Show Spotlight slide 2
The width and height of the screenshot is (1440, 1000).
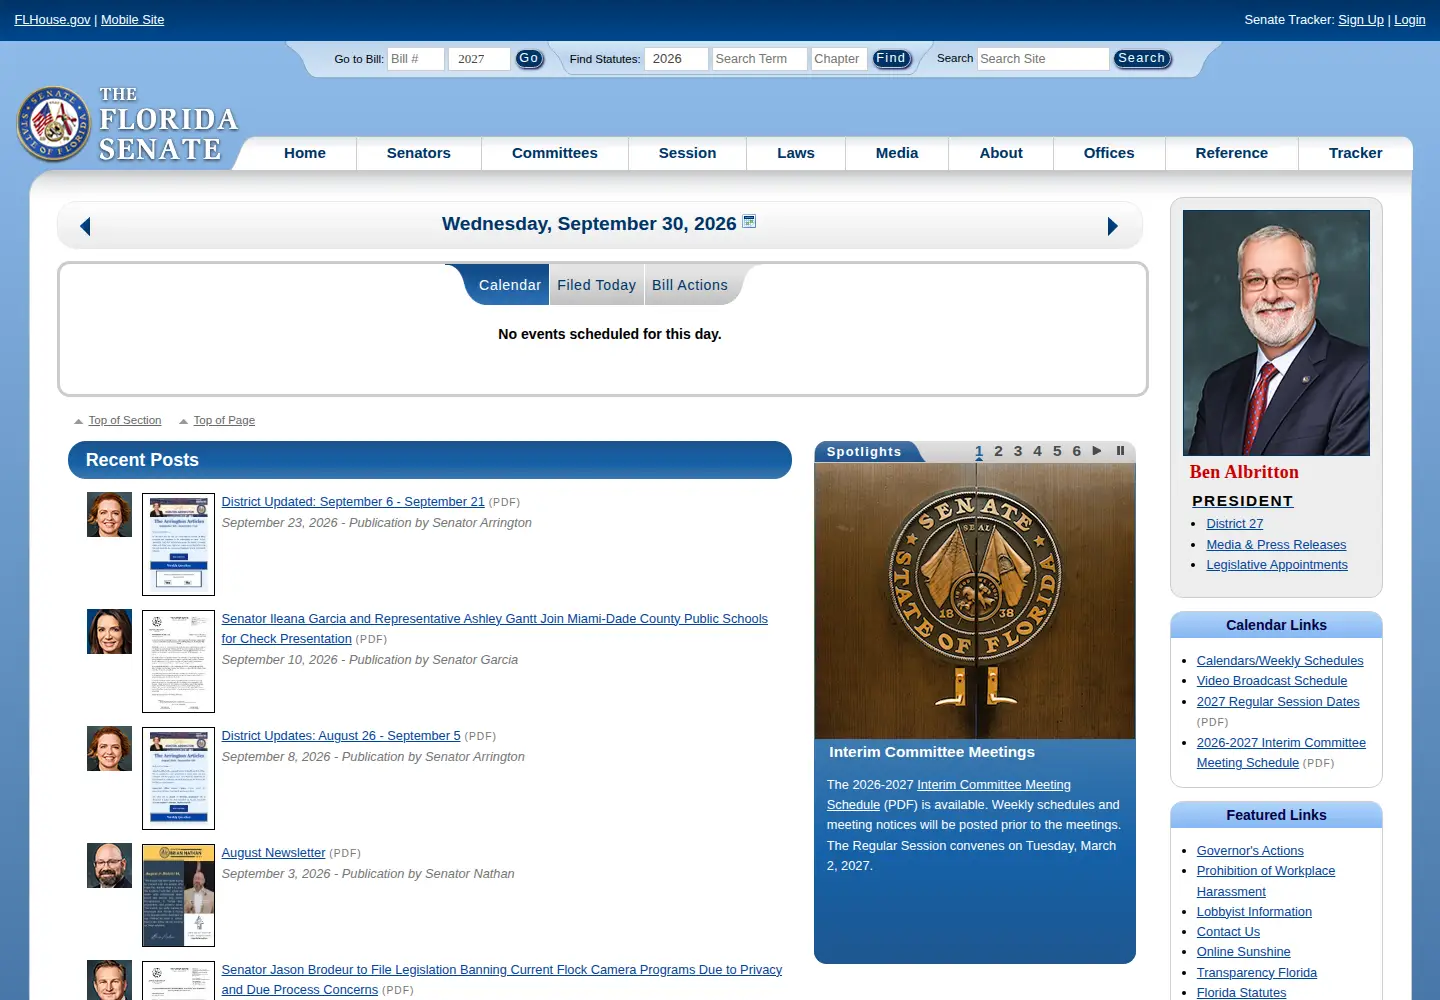tap(998, 451)
